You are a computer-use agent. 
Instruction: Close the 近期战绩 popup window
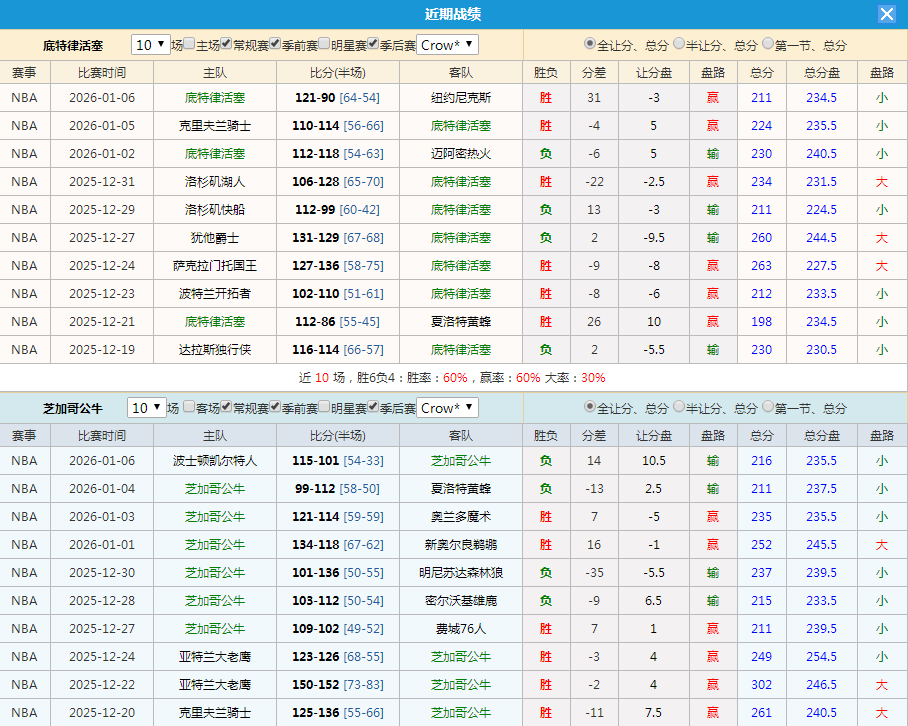(889, 13)
